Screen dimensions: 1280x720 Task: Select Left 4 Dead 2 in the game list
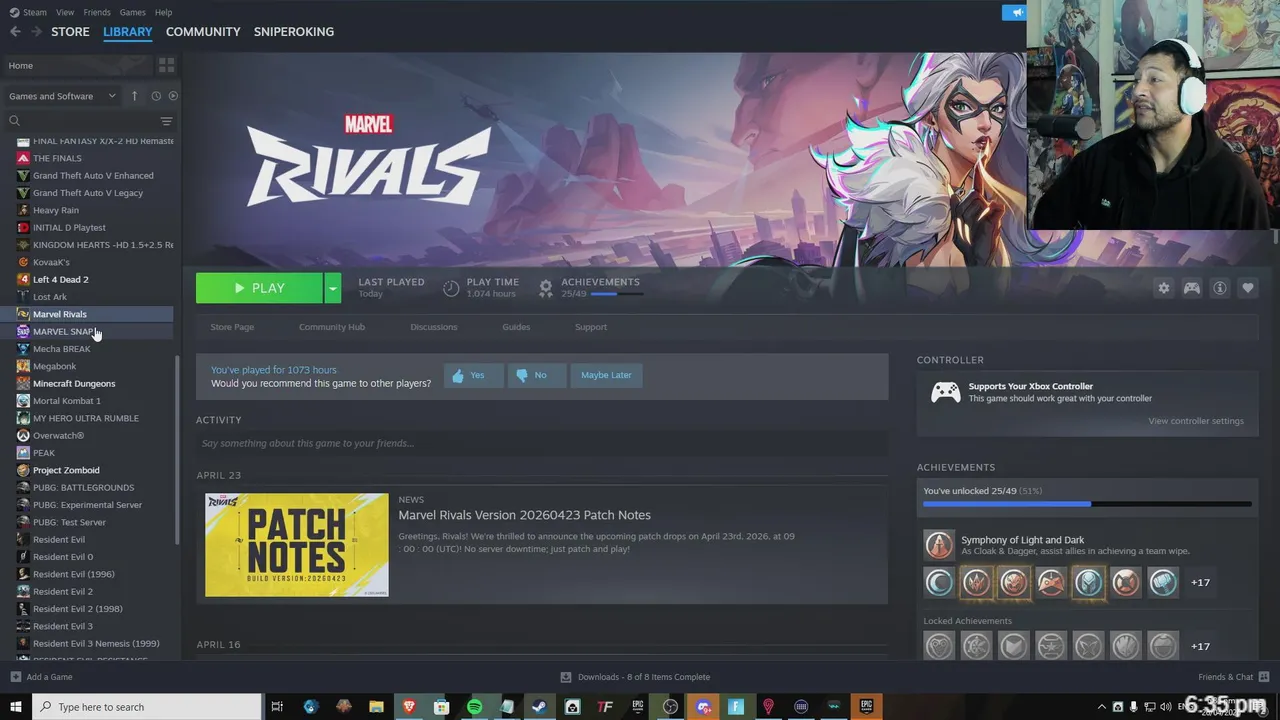coord(87,279)
